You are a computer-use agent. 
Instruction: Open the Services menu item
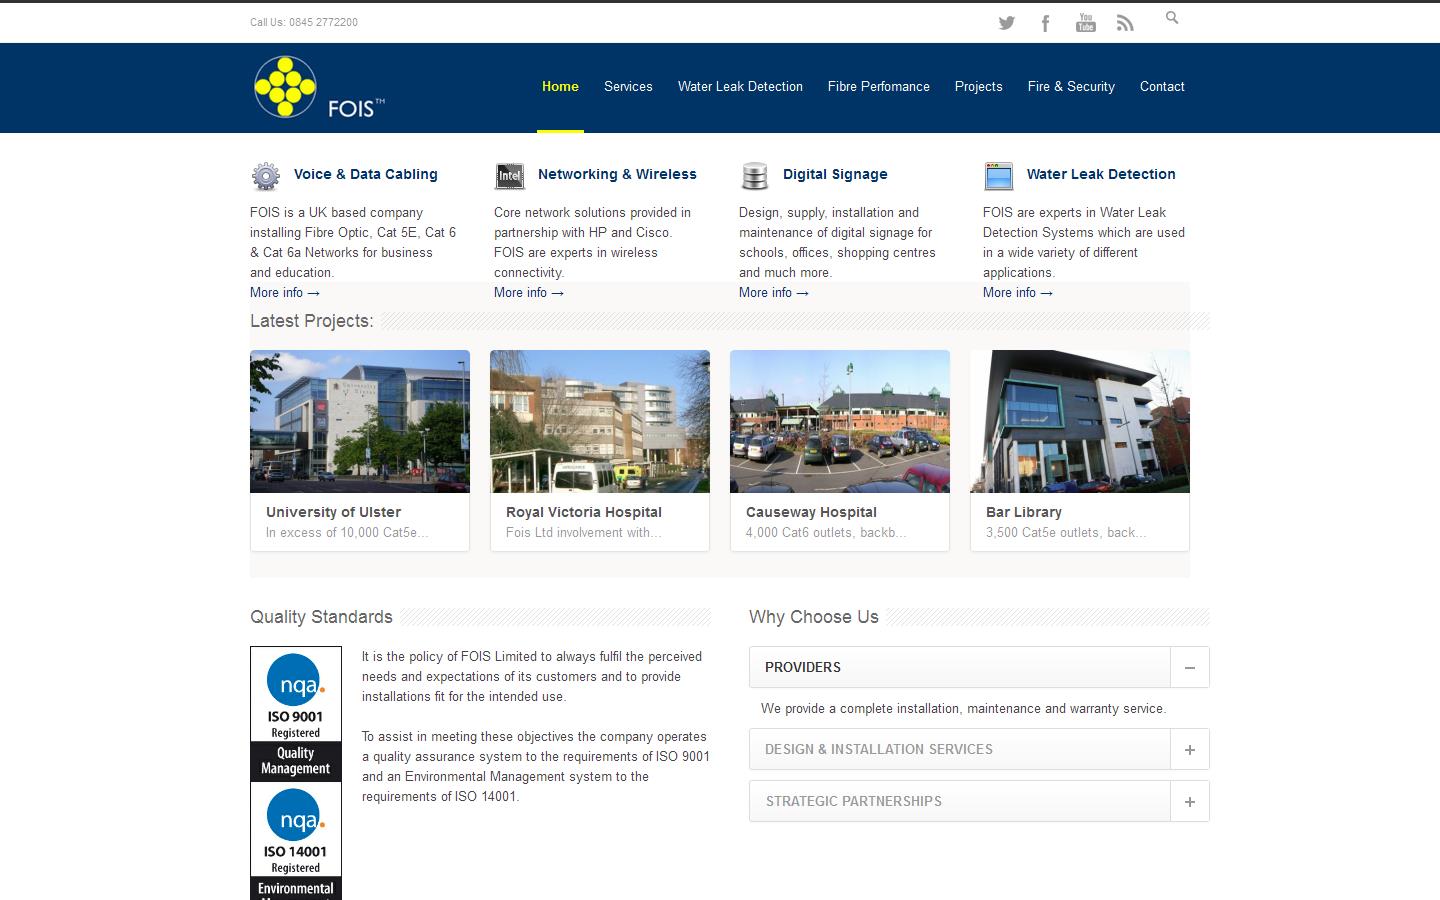628,87
